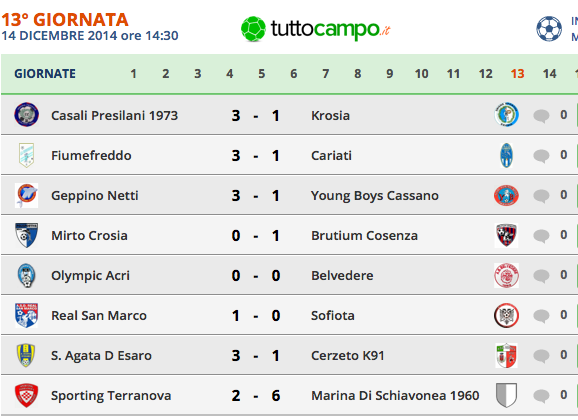The width and height of the screenshot is (578, 420).
Task: Click the Marina Di Schiavonea grey shield
Action: (x=506, y=395)
